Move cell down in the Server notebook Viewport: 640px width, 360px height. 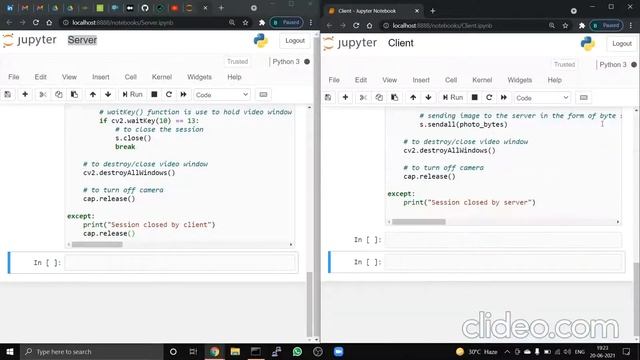point(108,95)
